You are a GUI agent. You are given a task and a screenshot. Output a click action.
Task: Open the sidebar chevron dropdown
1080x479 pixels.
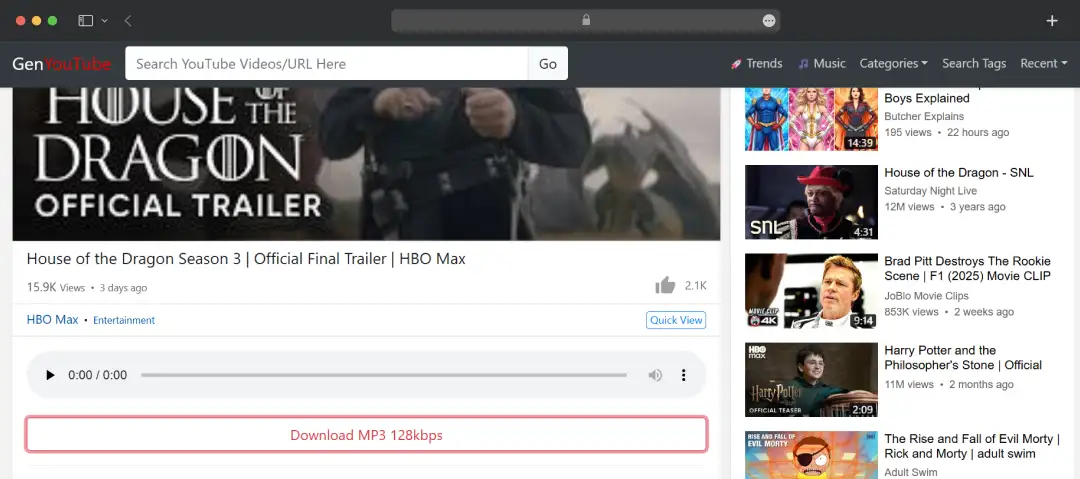105,21
